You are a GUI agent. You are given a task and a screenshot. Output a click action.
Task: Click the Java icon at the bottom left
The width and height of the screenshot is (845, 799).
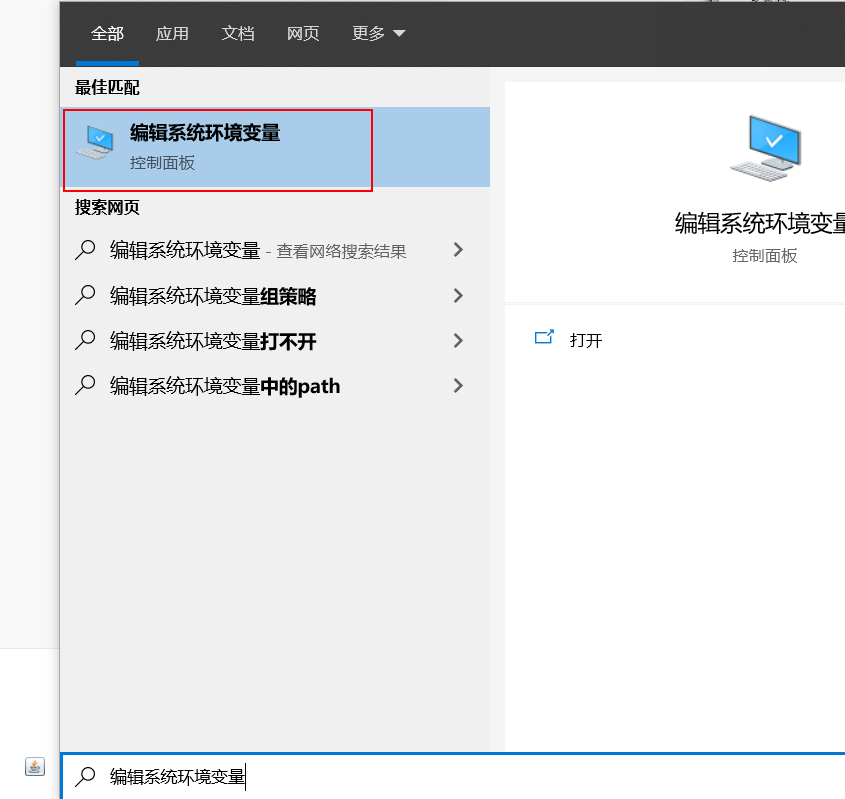35,766
